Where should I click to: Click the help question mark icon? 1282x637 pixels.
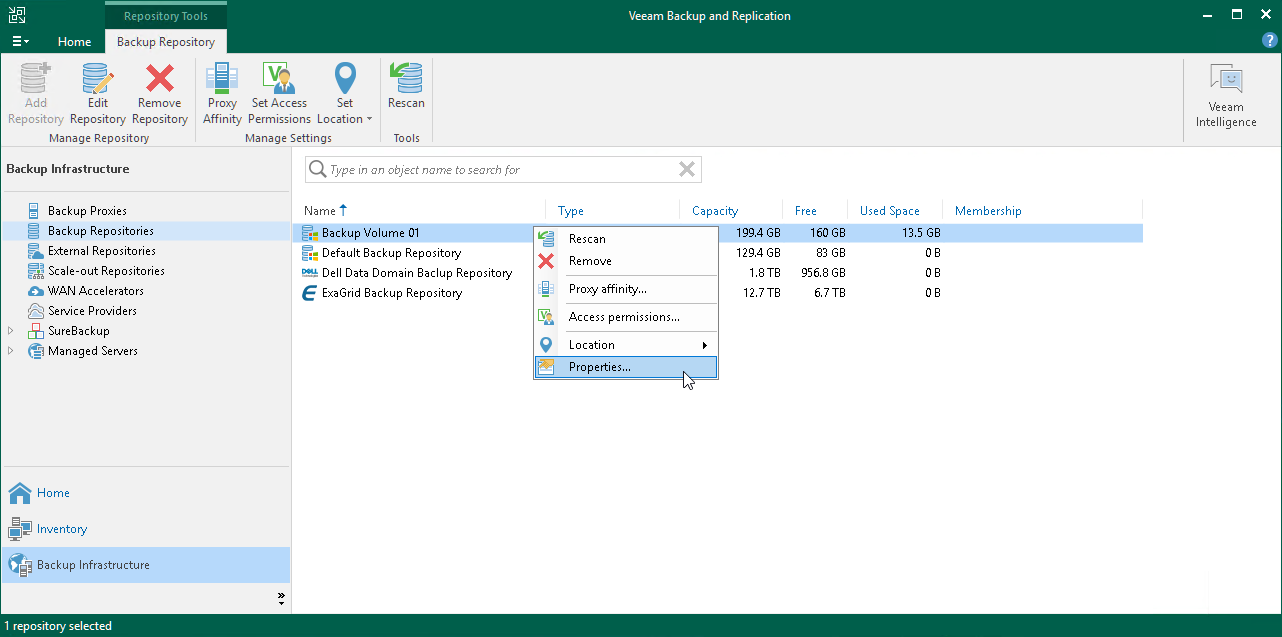click(x=1269, y=41)
